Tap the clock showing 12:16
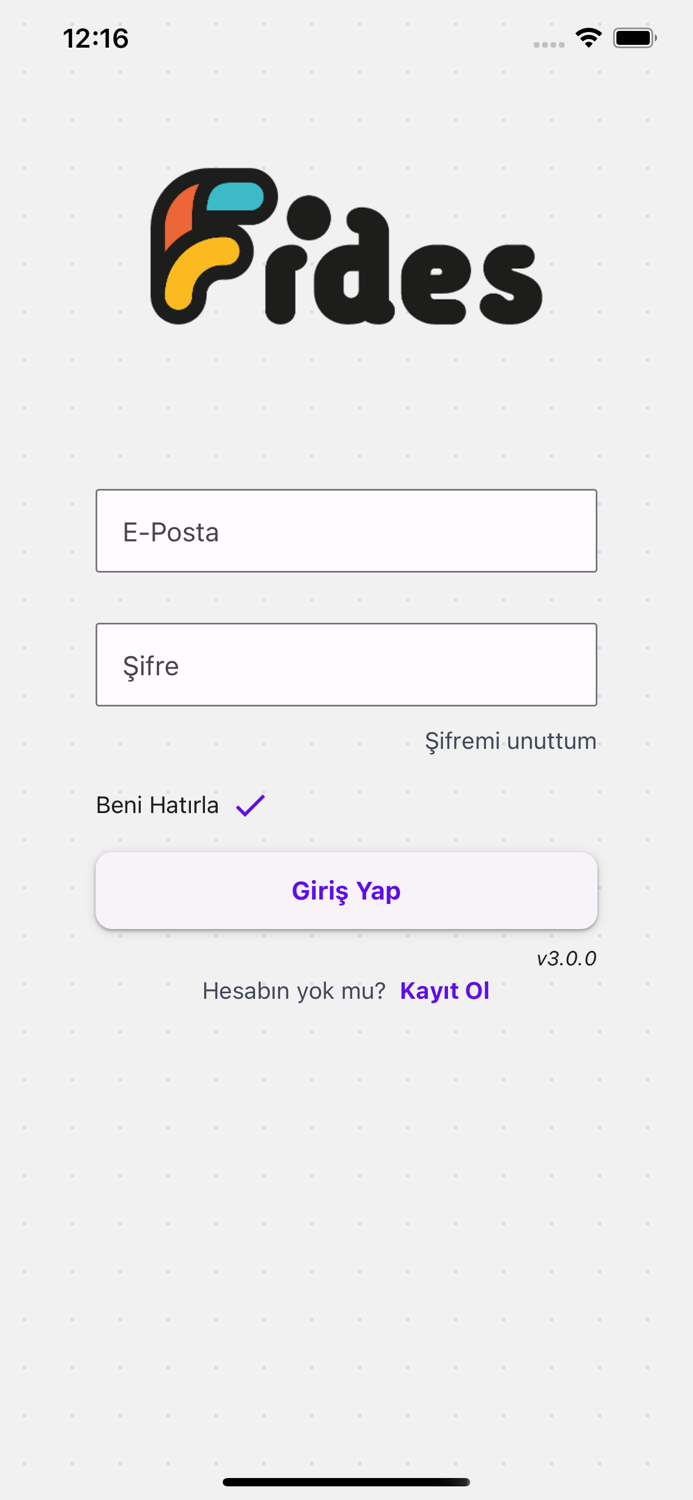This screenshot has height=1500, width=693. click(96, 38)
